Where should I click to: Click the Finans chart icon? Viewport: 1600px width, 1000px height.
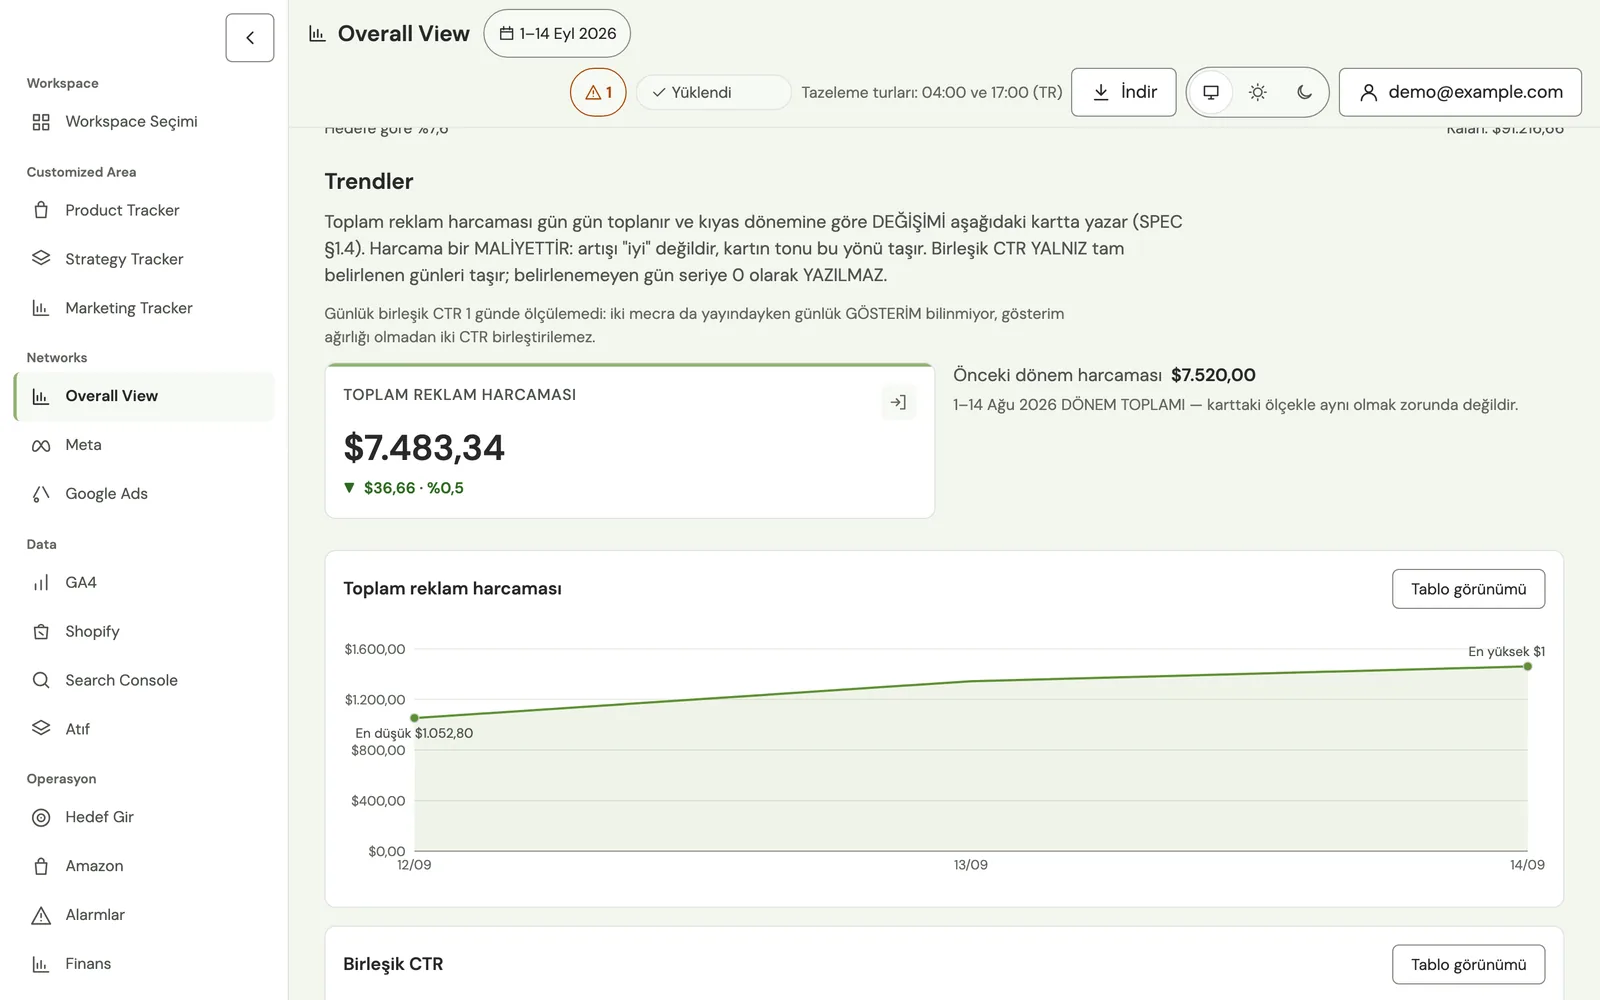click(41, 964)
